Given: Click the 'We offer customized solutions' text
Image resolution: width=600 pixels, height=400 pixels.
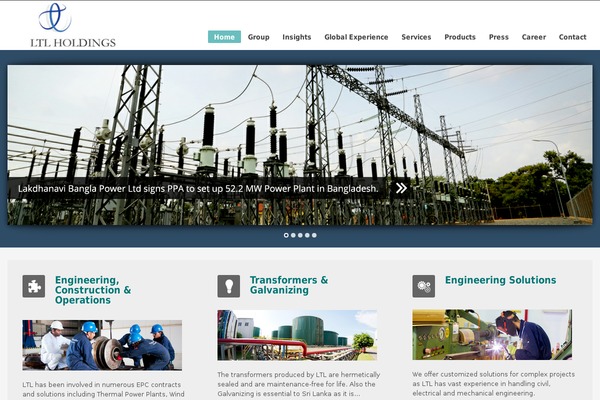Looking at the screenshot, I should tap(494, 384).
